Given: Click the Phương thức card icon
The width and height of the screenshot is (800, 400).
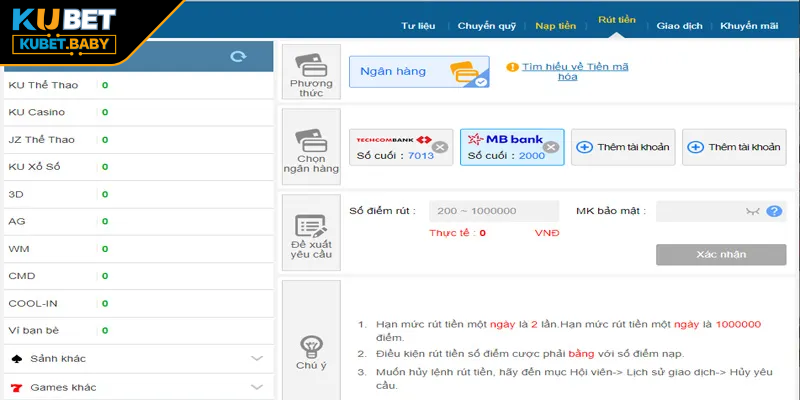Looking at the screenshot, I should coord(311,65).
